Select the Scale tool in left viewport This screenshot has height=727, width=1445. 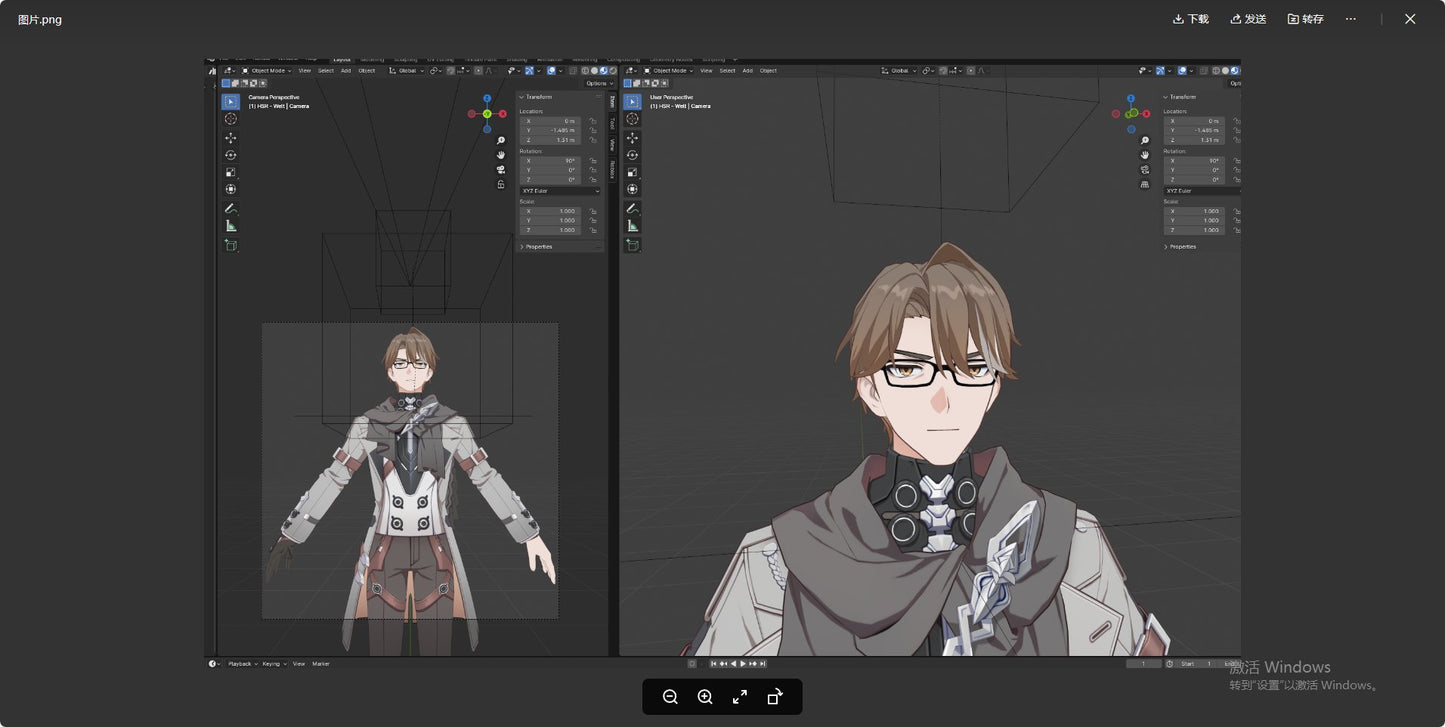231,172
